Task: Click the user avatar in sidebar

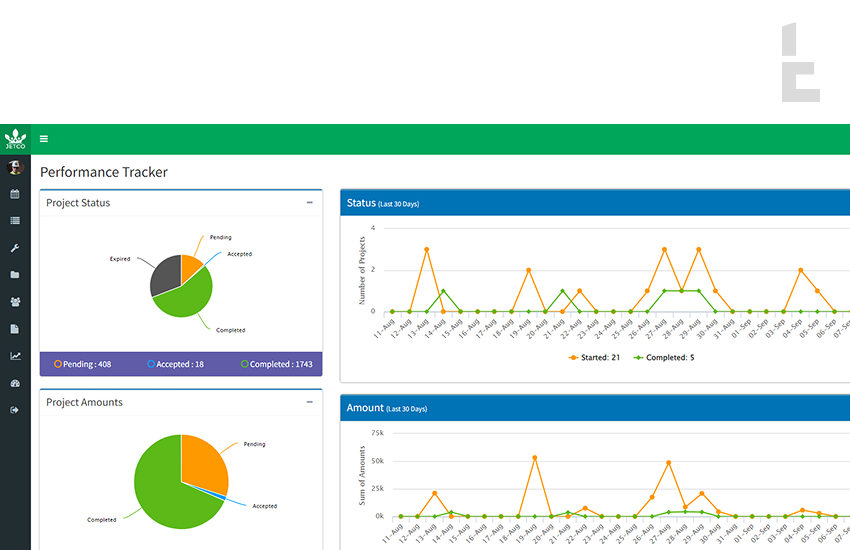Action: point(15,167)
